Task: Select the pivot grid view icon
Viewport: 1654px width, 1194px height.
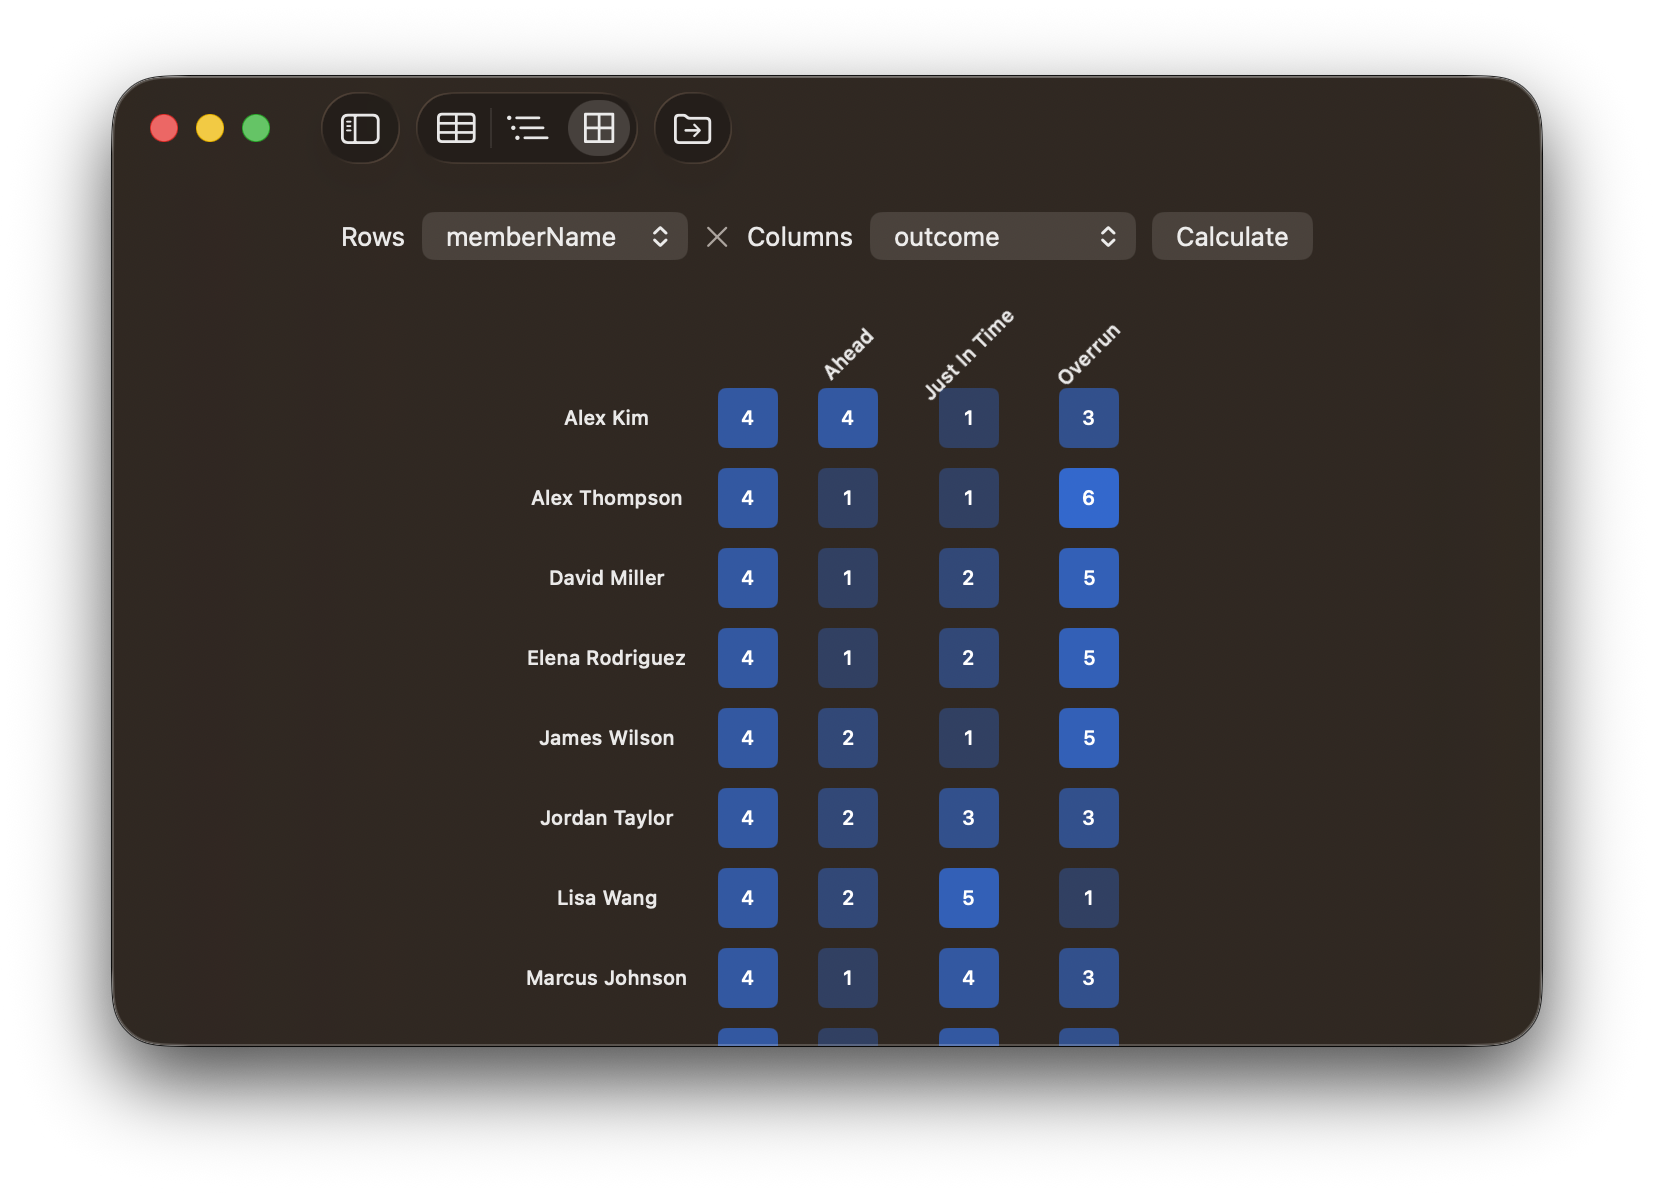Action: point(599,129)
